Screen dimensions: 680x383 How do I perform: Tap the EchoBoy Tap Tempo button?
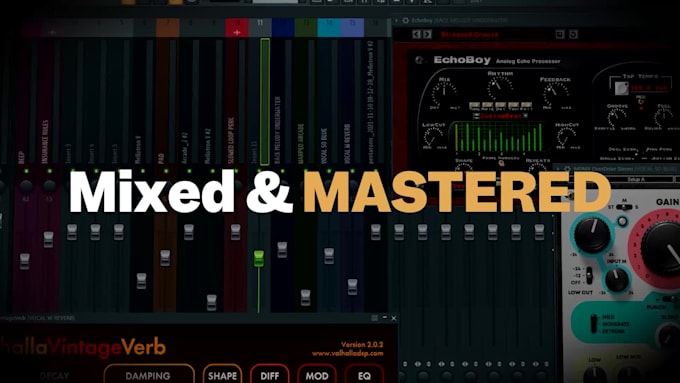(x=621, y=88)
